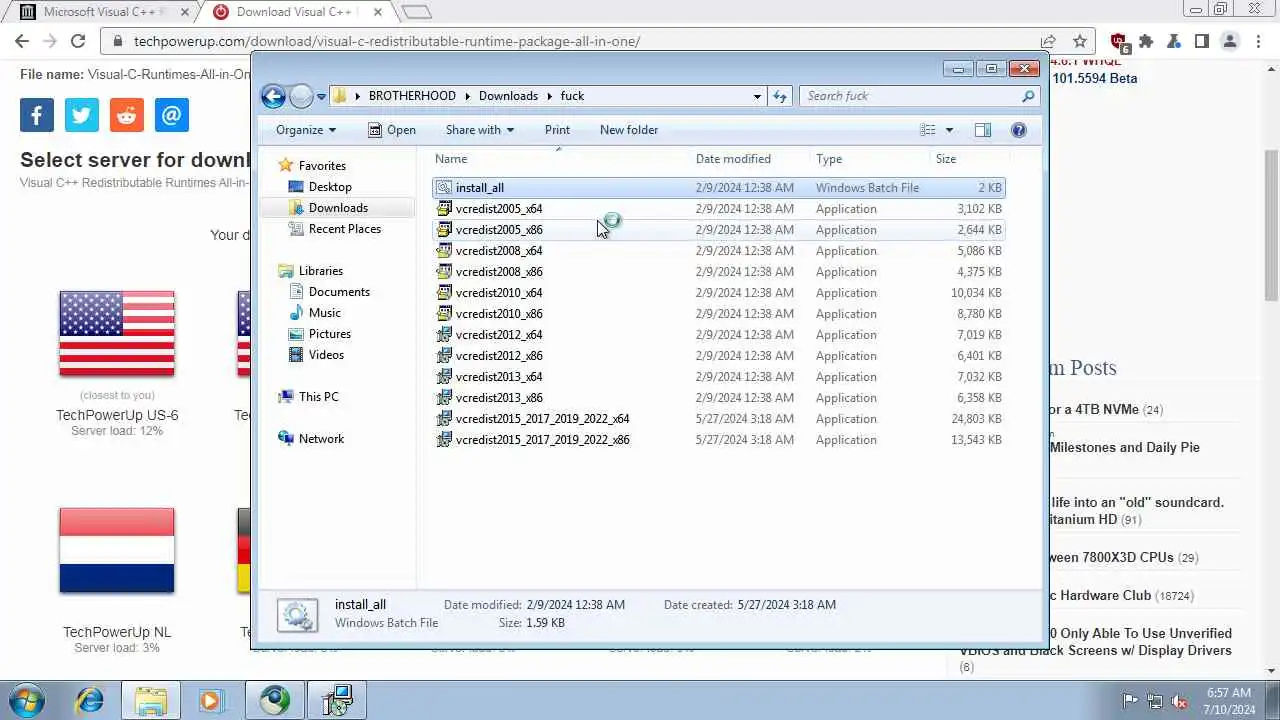The height and width of the screenshot is (720, 1280).
Task: Open the address bar history dropdown
Action: [757, 96]
